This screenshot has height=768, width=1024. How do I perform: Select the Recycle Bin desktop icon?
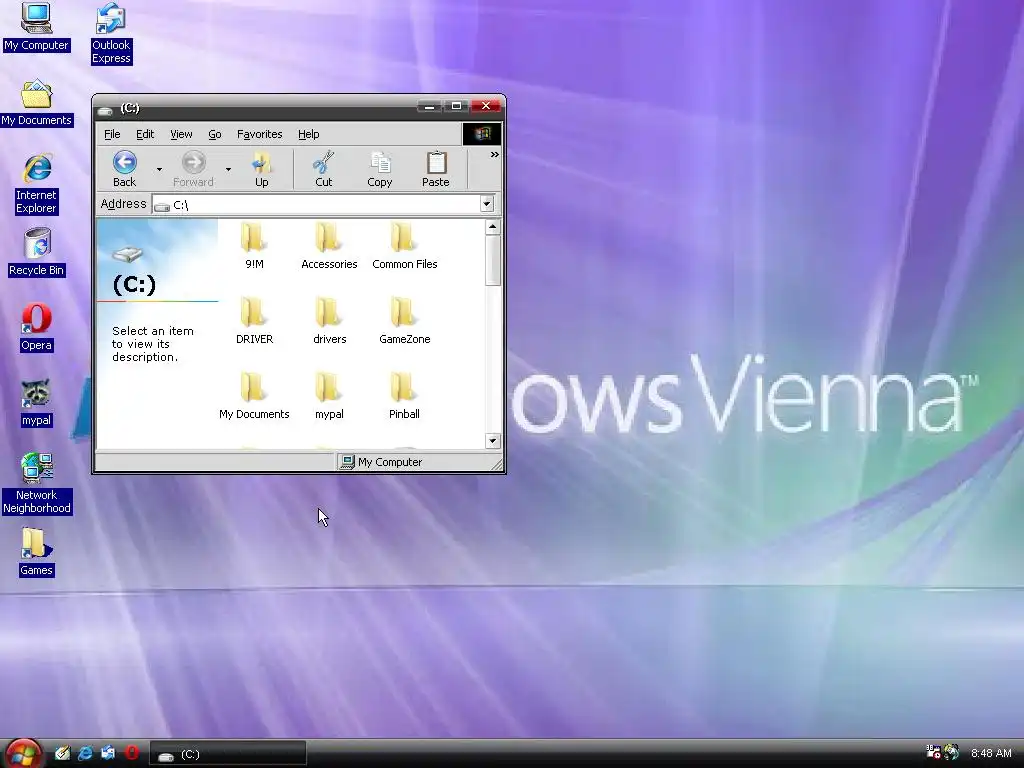click(x=37, y=253)
